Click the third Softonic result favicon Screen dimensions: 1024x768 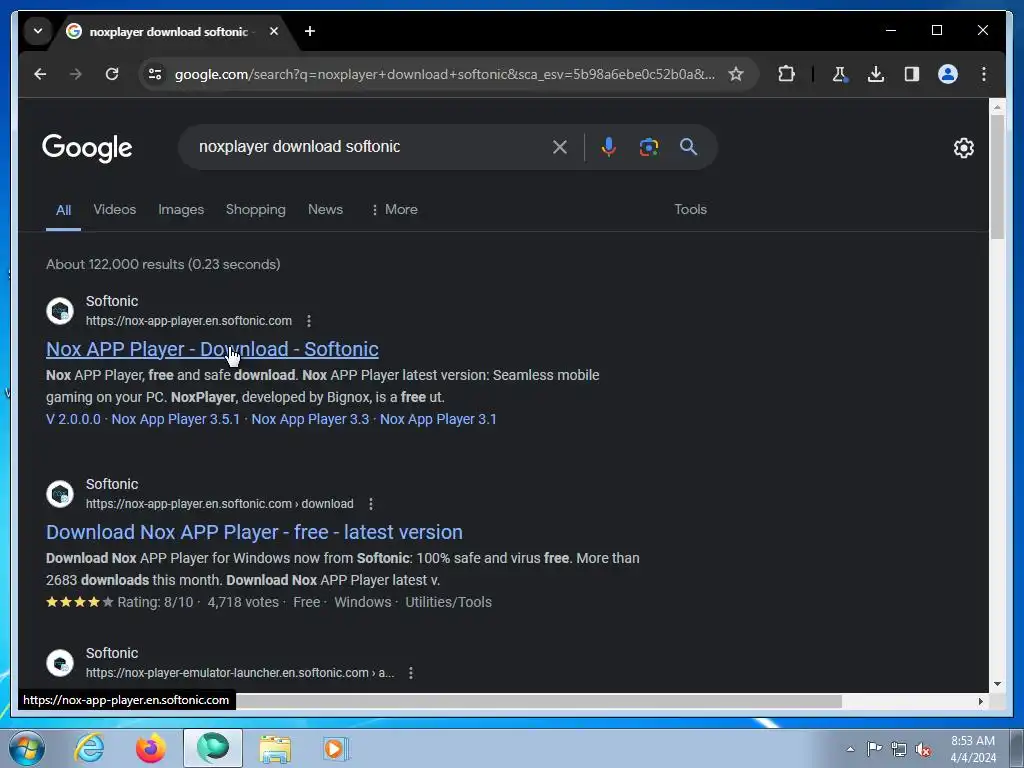pyautogui.click(x=60, y=663)
